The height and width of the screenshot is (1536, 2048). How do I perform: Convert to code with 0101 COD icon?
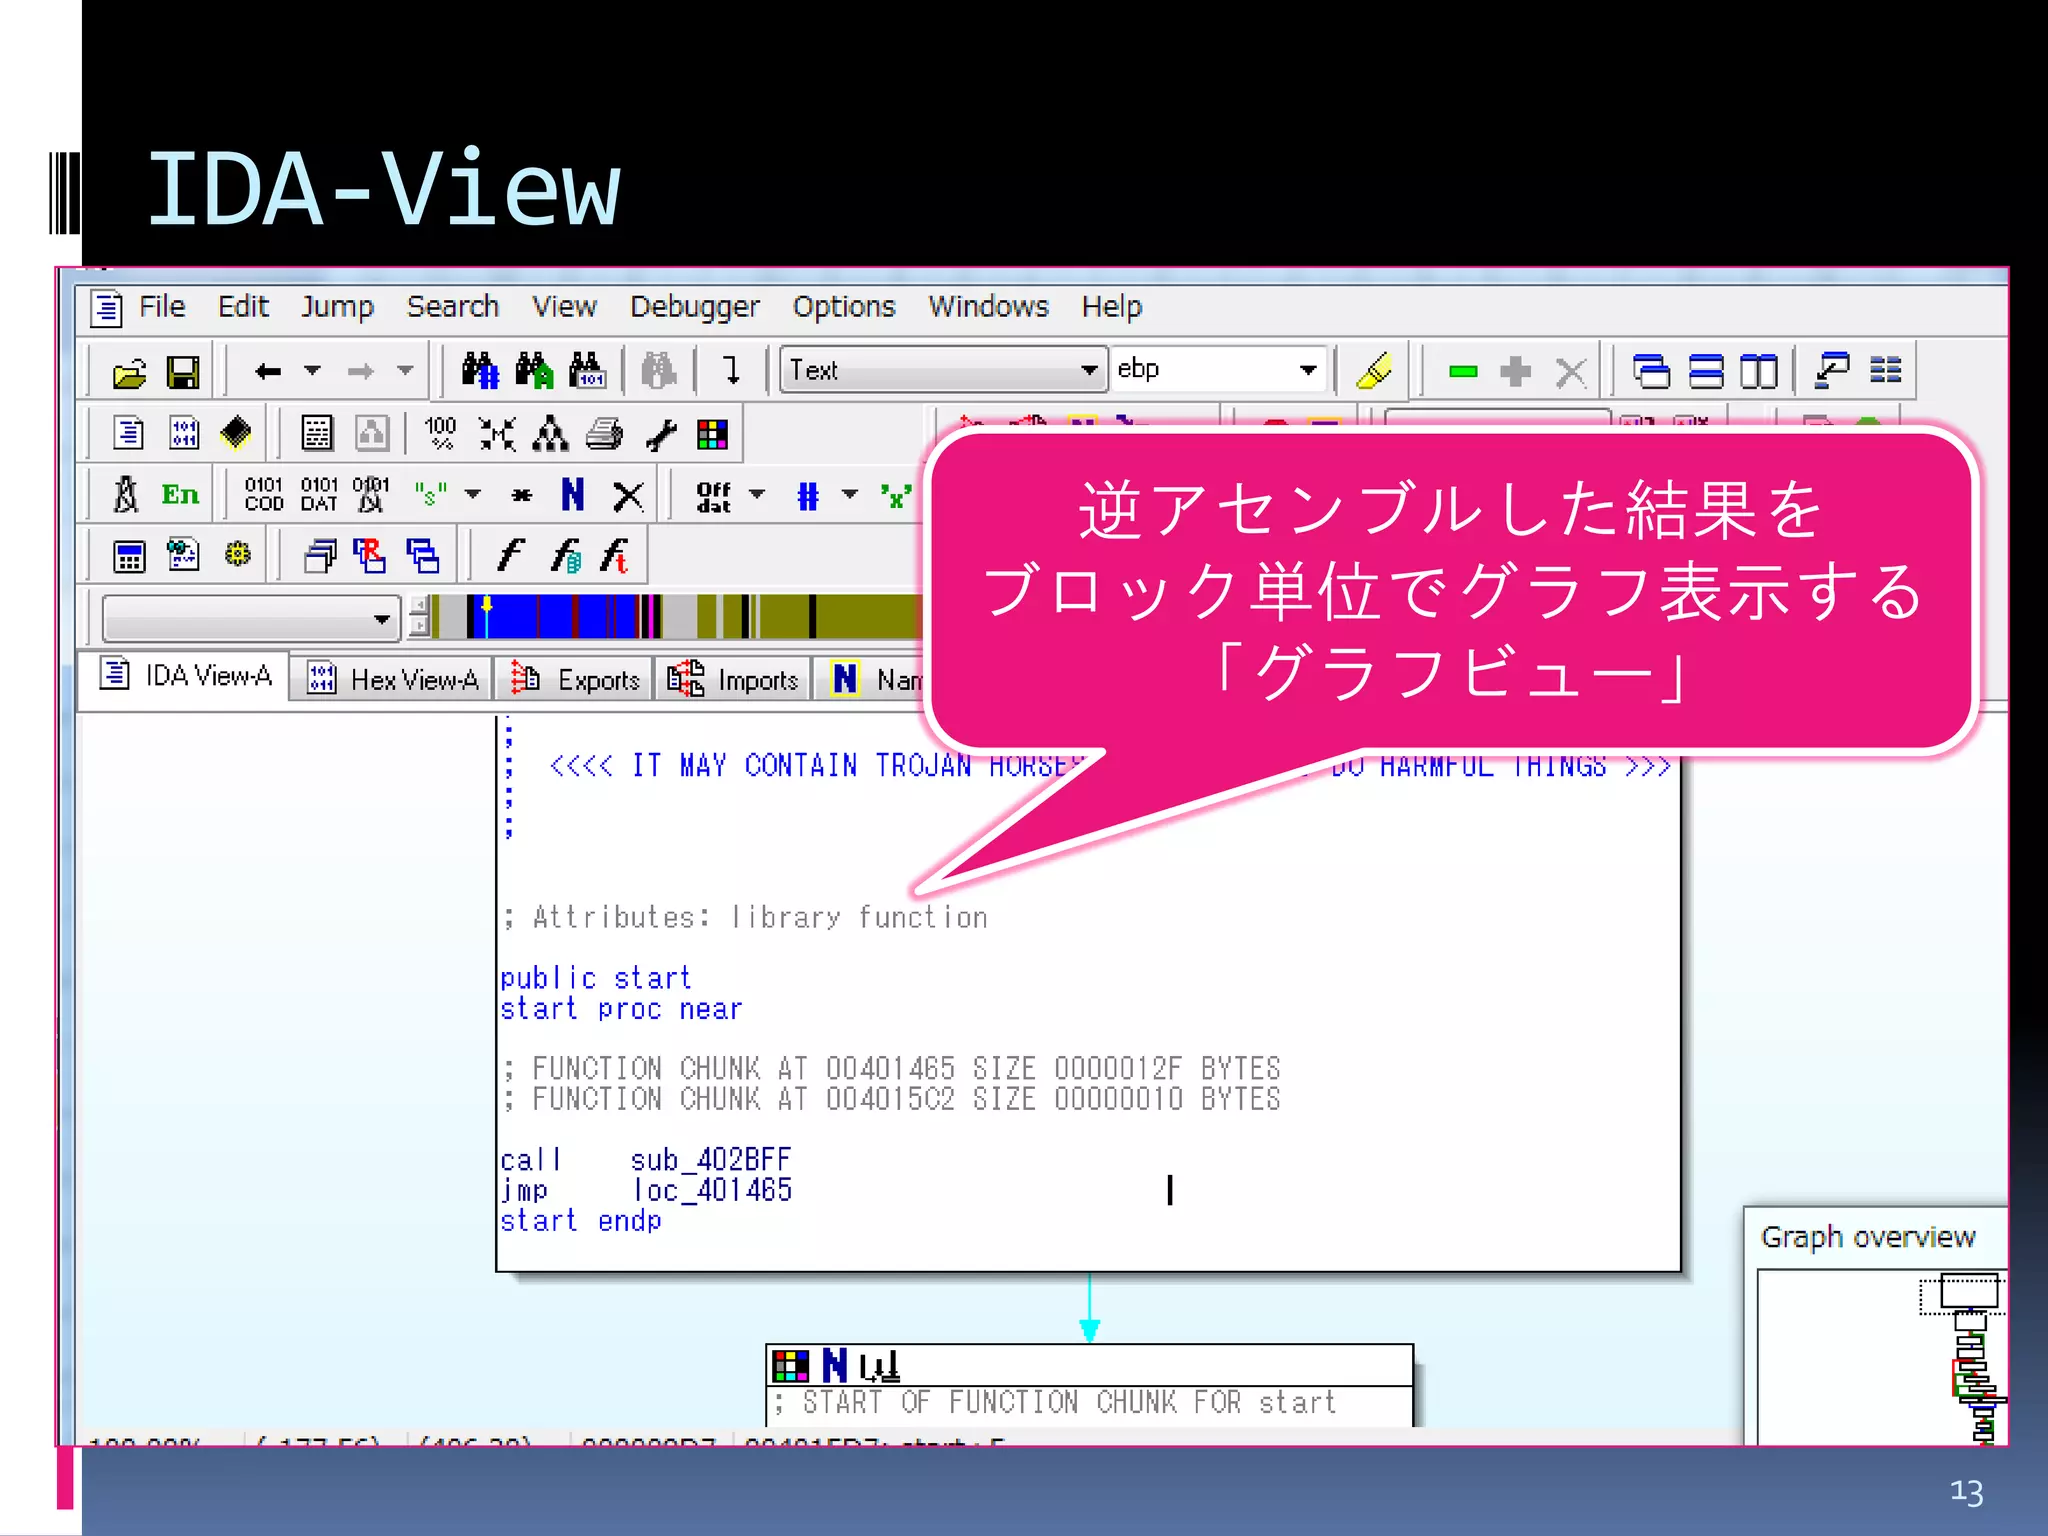[264, 494]
